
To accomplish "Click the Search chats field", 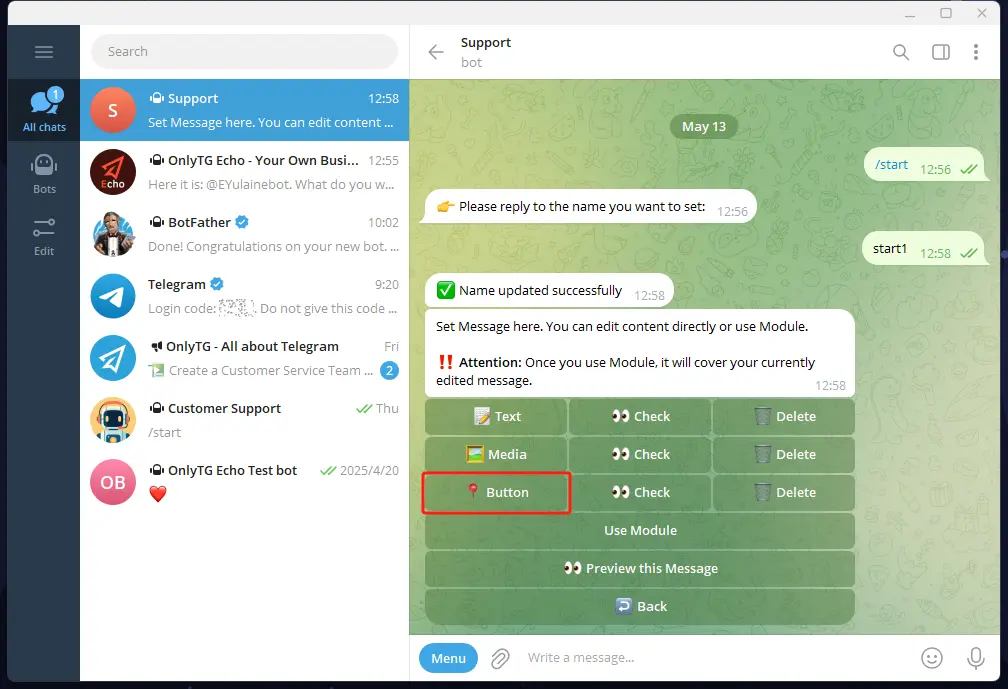I will click(x=244, y=51).
